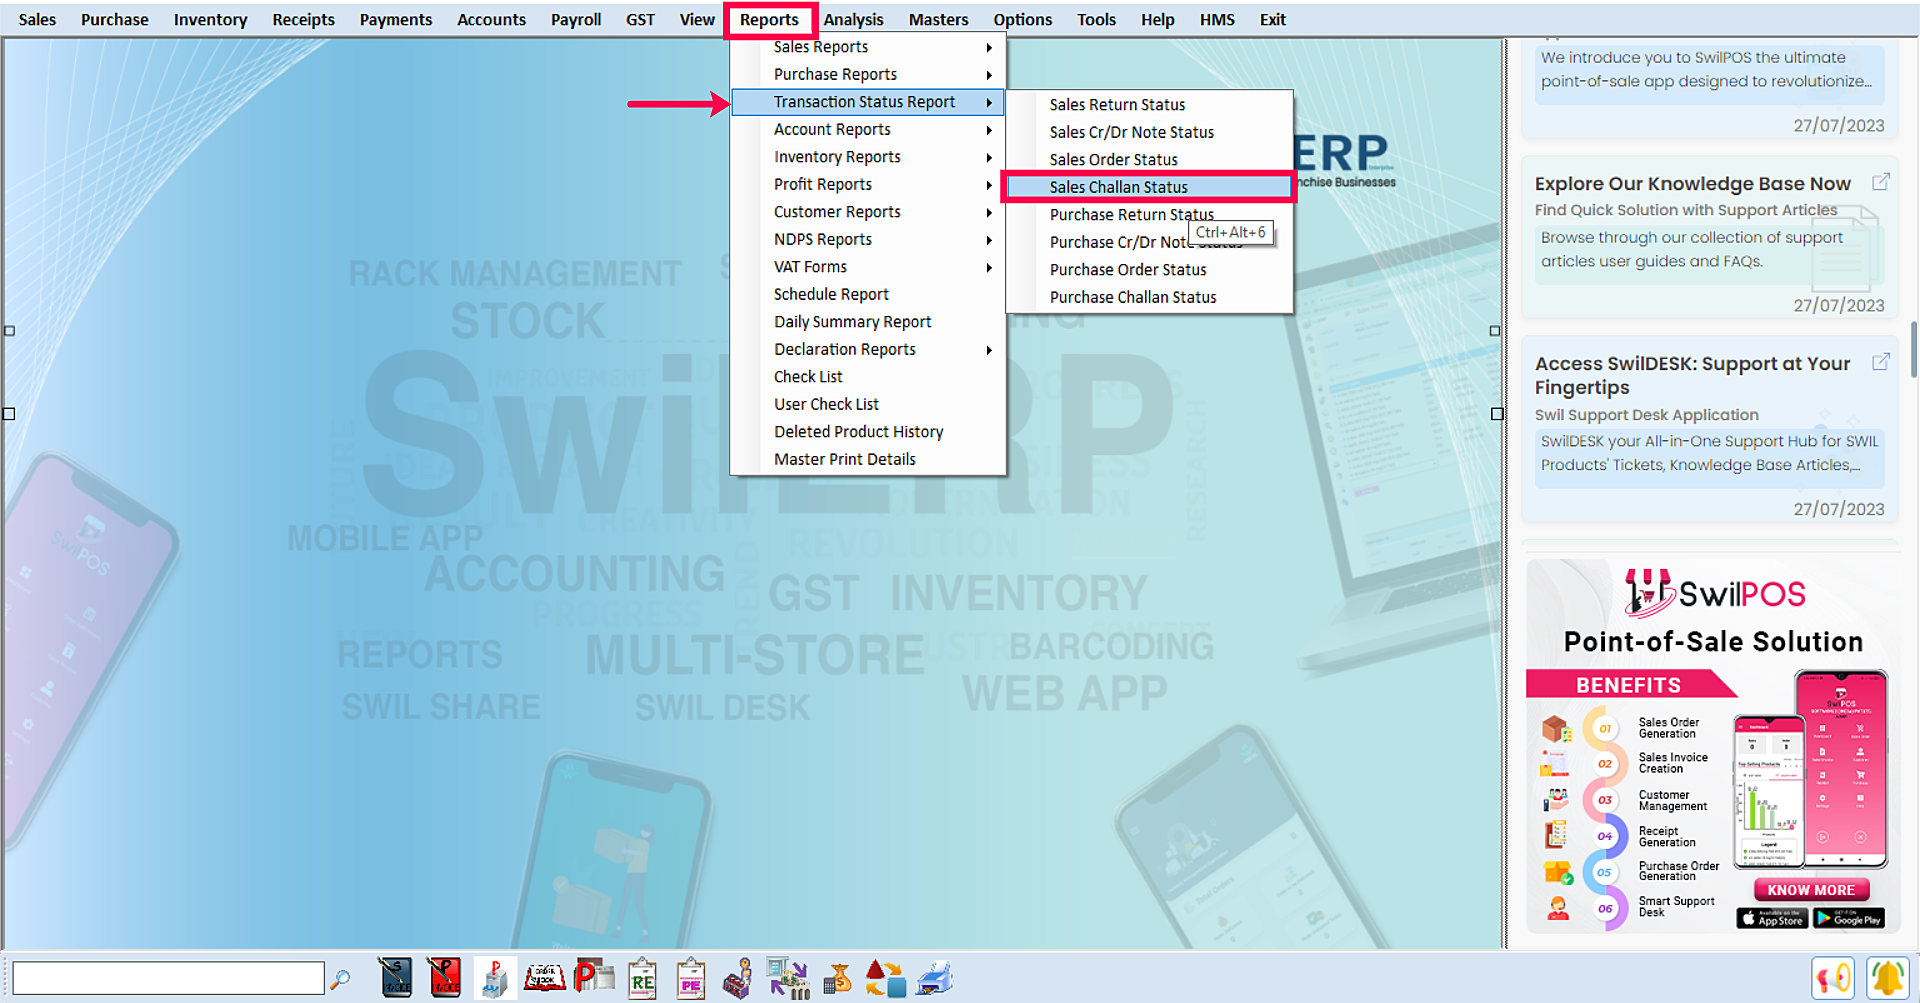Select Purchase Challan Status

pyautogui.click(x=1149, y=297)
